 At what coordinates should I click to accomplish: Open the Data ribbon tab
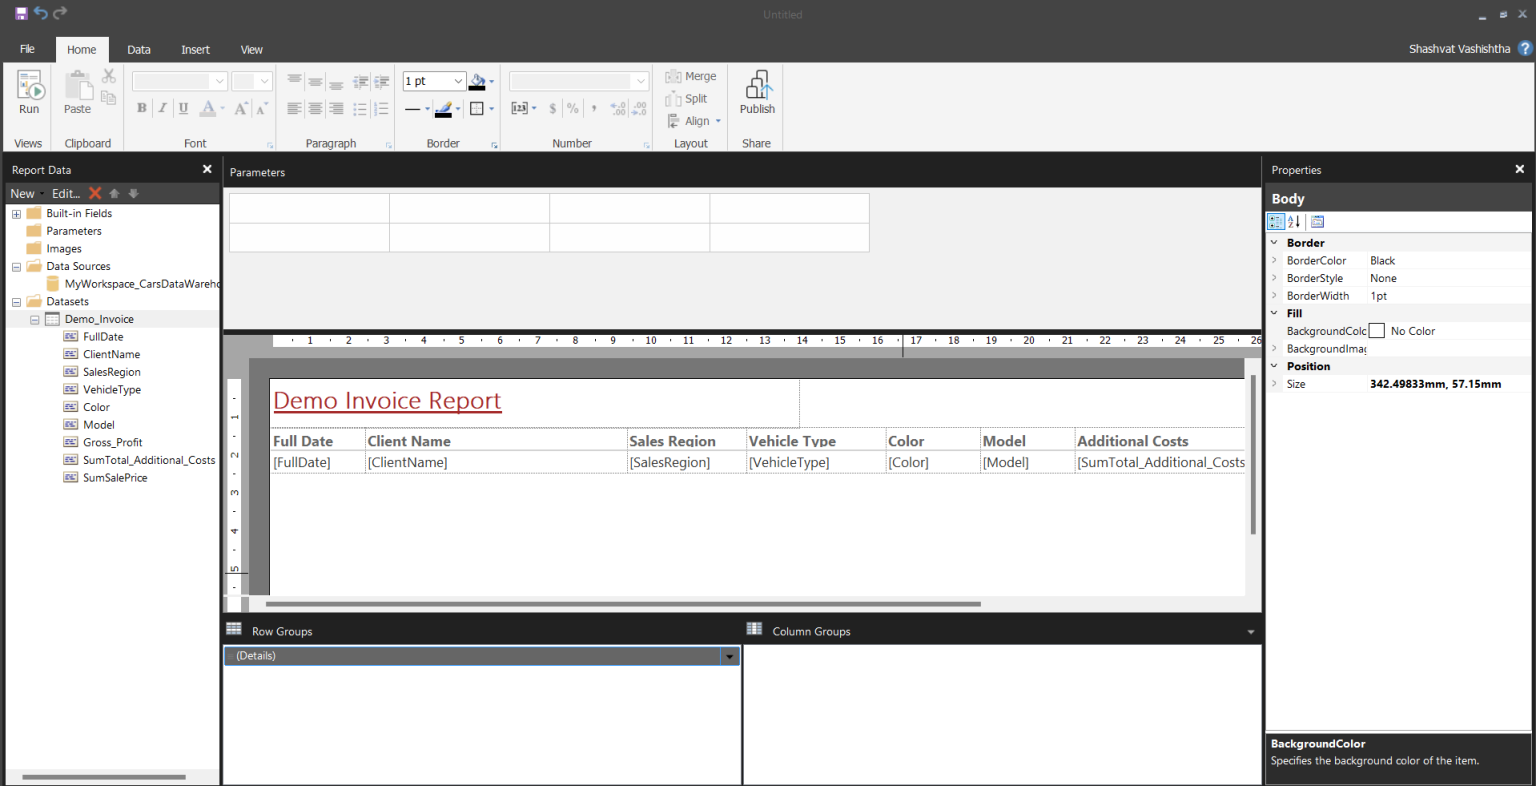138,49
